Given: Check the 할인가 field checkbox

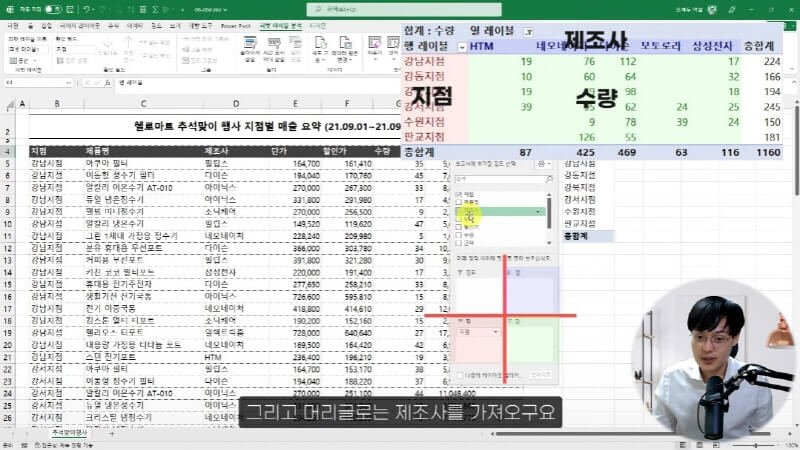Looking at the screenshot, I should tap(458, 227).
